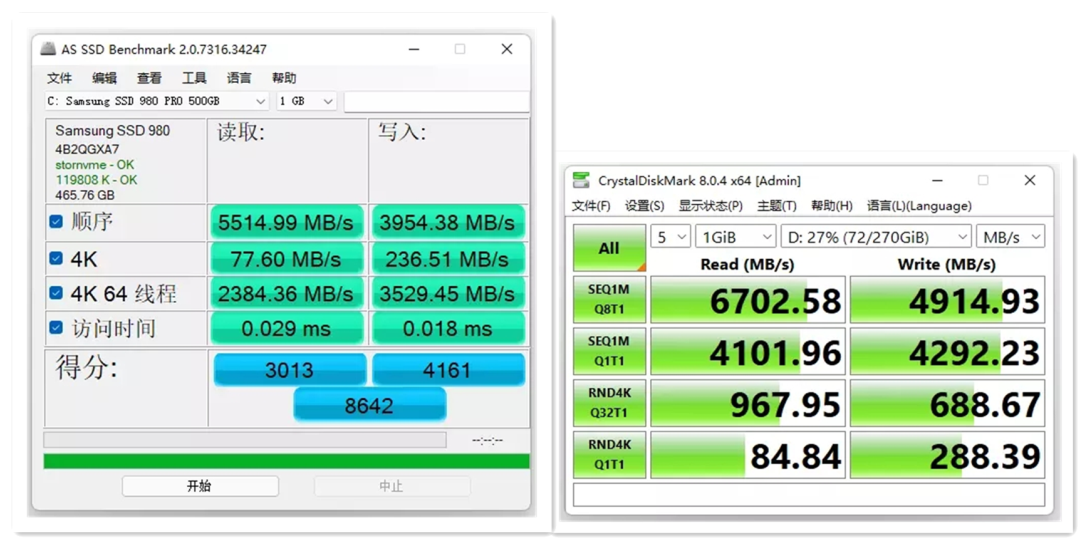The image size is (1091, 544).
Task: Run the RND4K Q1T1 test
Action: click(610, 454)
